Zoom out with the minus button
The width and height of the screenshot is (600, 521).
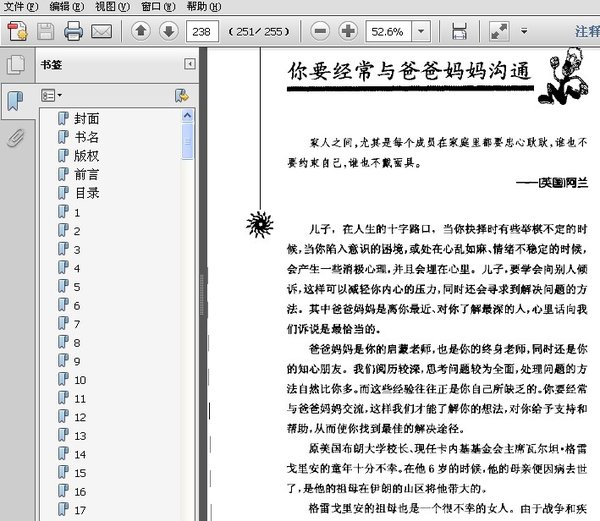coord(320,31)
